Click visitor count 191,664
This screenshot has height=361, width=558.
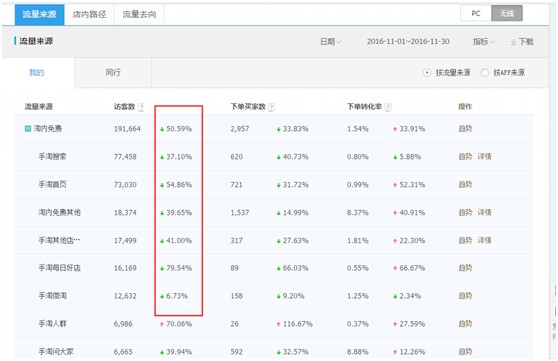click(127, 129)
